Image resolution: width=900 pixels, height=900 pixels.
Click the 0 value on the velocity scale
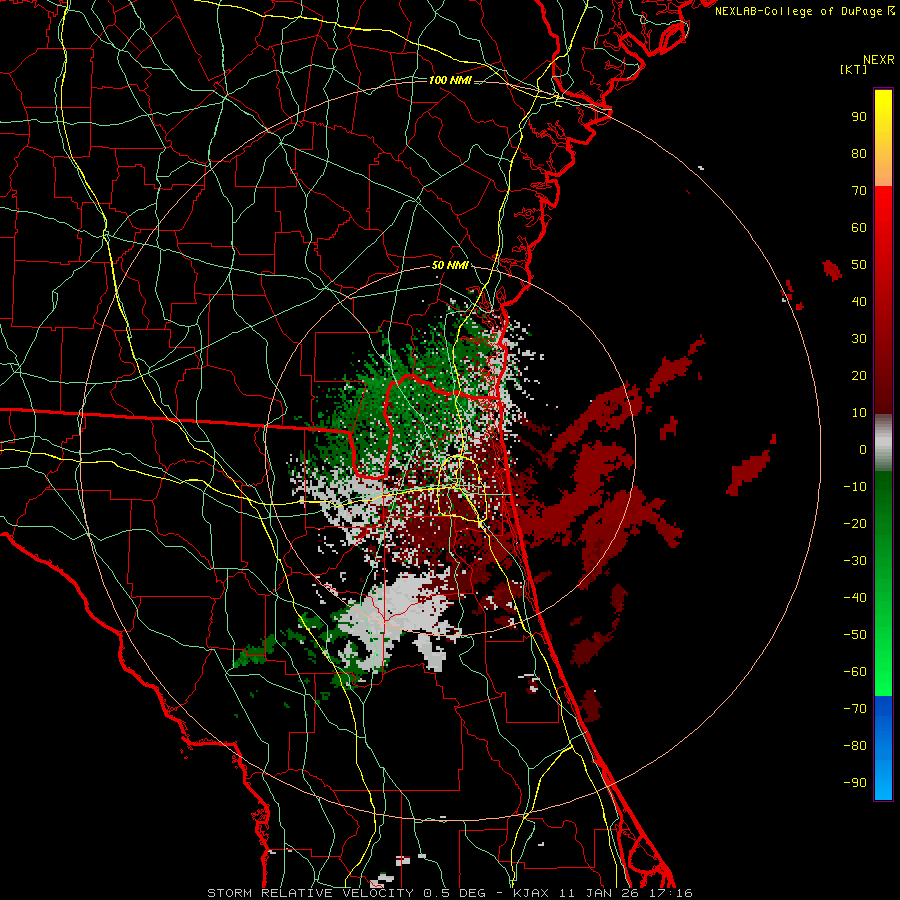pos(863,450)
